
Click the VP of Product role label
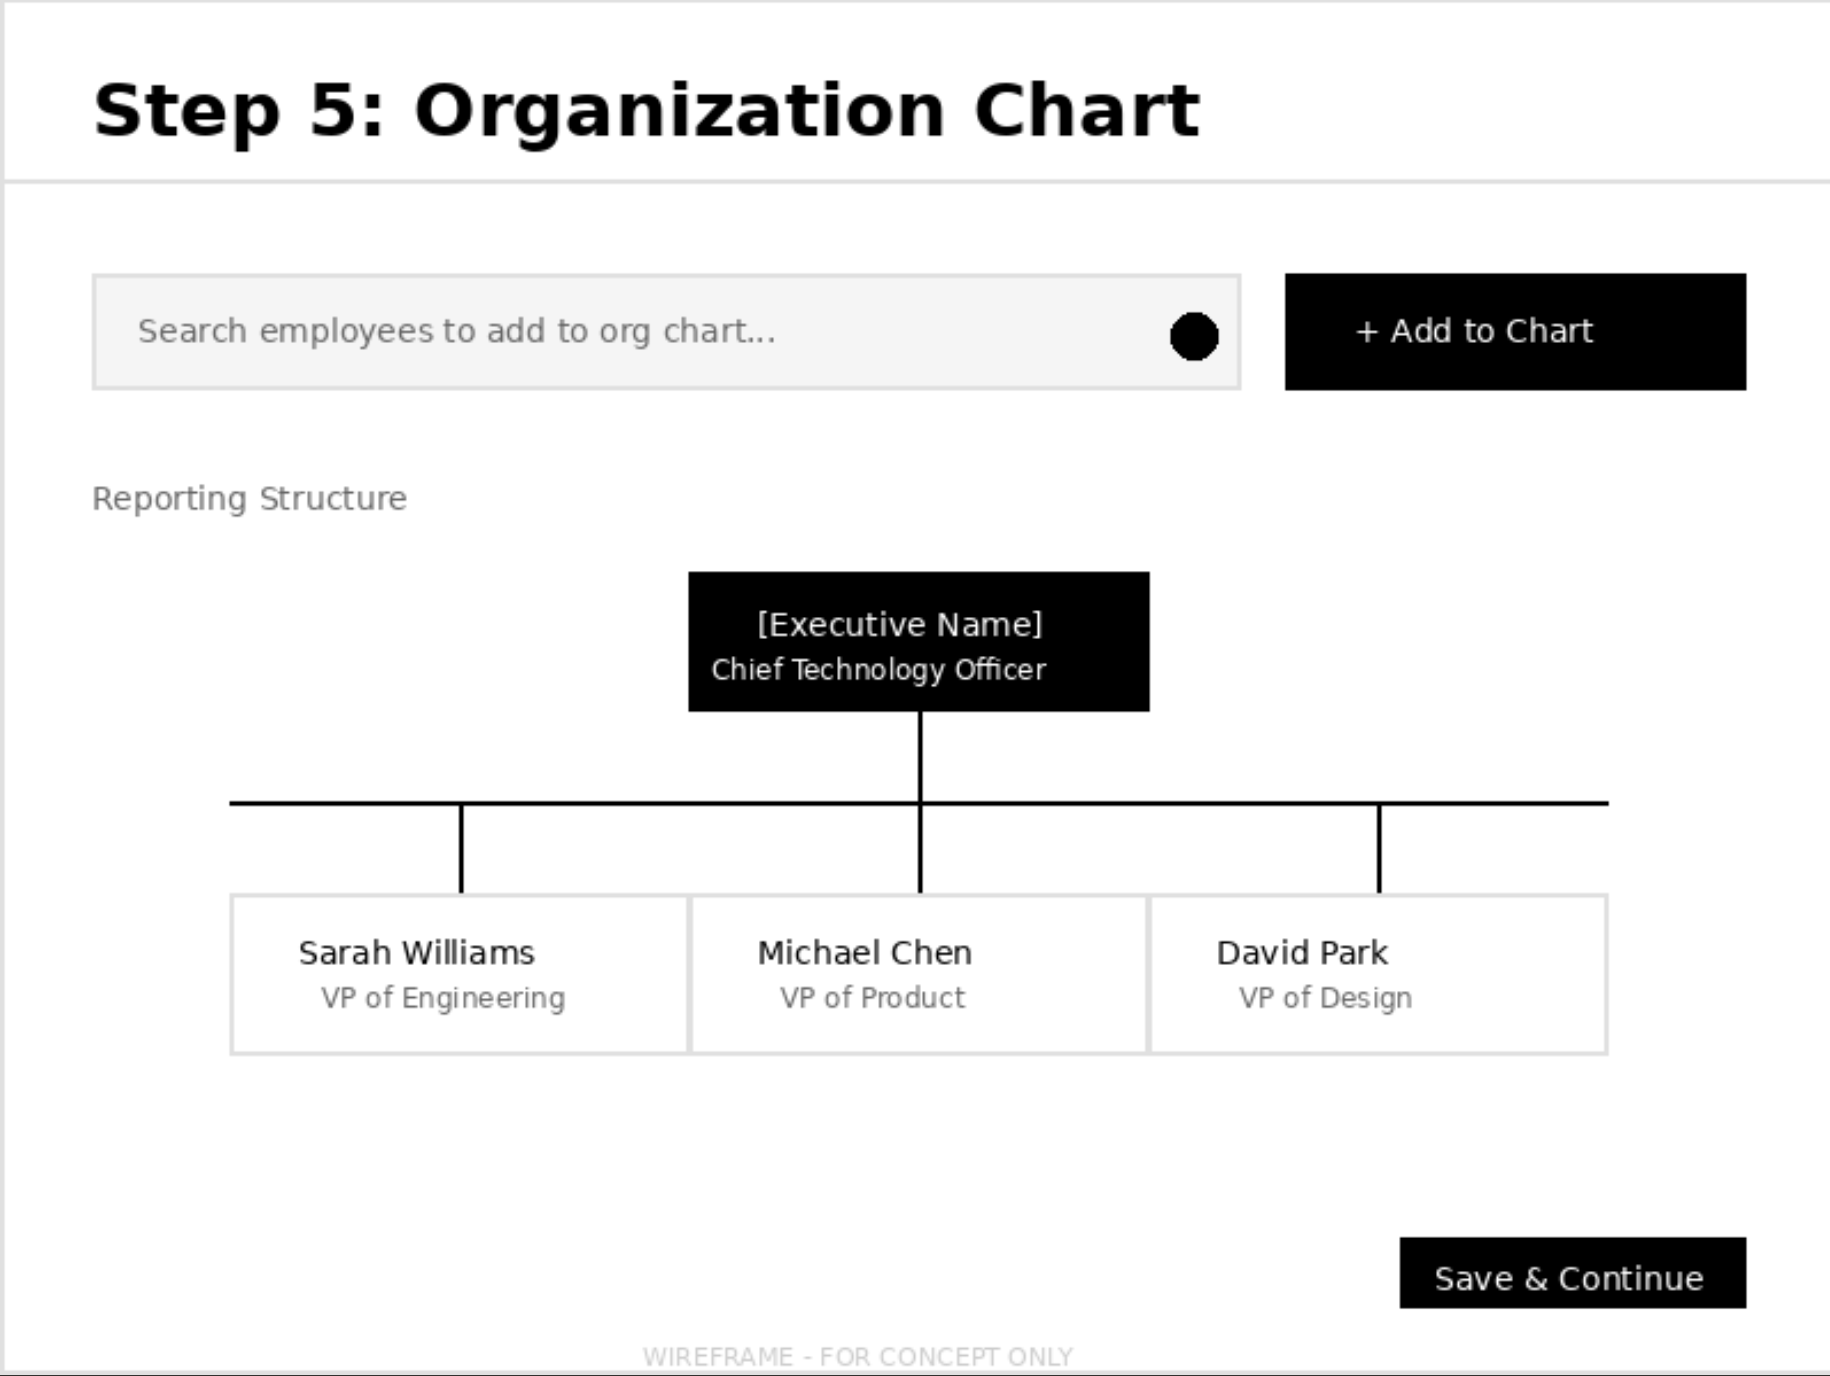pos(872,998)
